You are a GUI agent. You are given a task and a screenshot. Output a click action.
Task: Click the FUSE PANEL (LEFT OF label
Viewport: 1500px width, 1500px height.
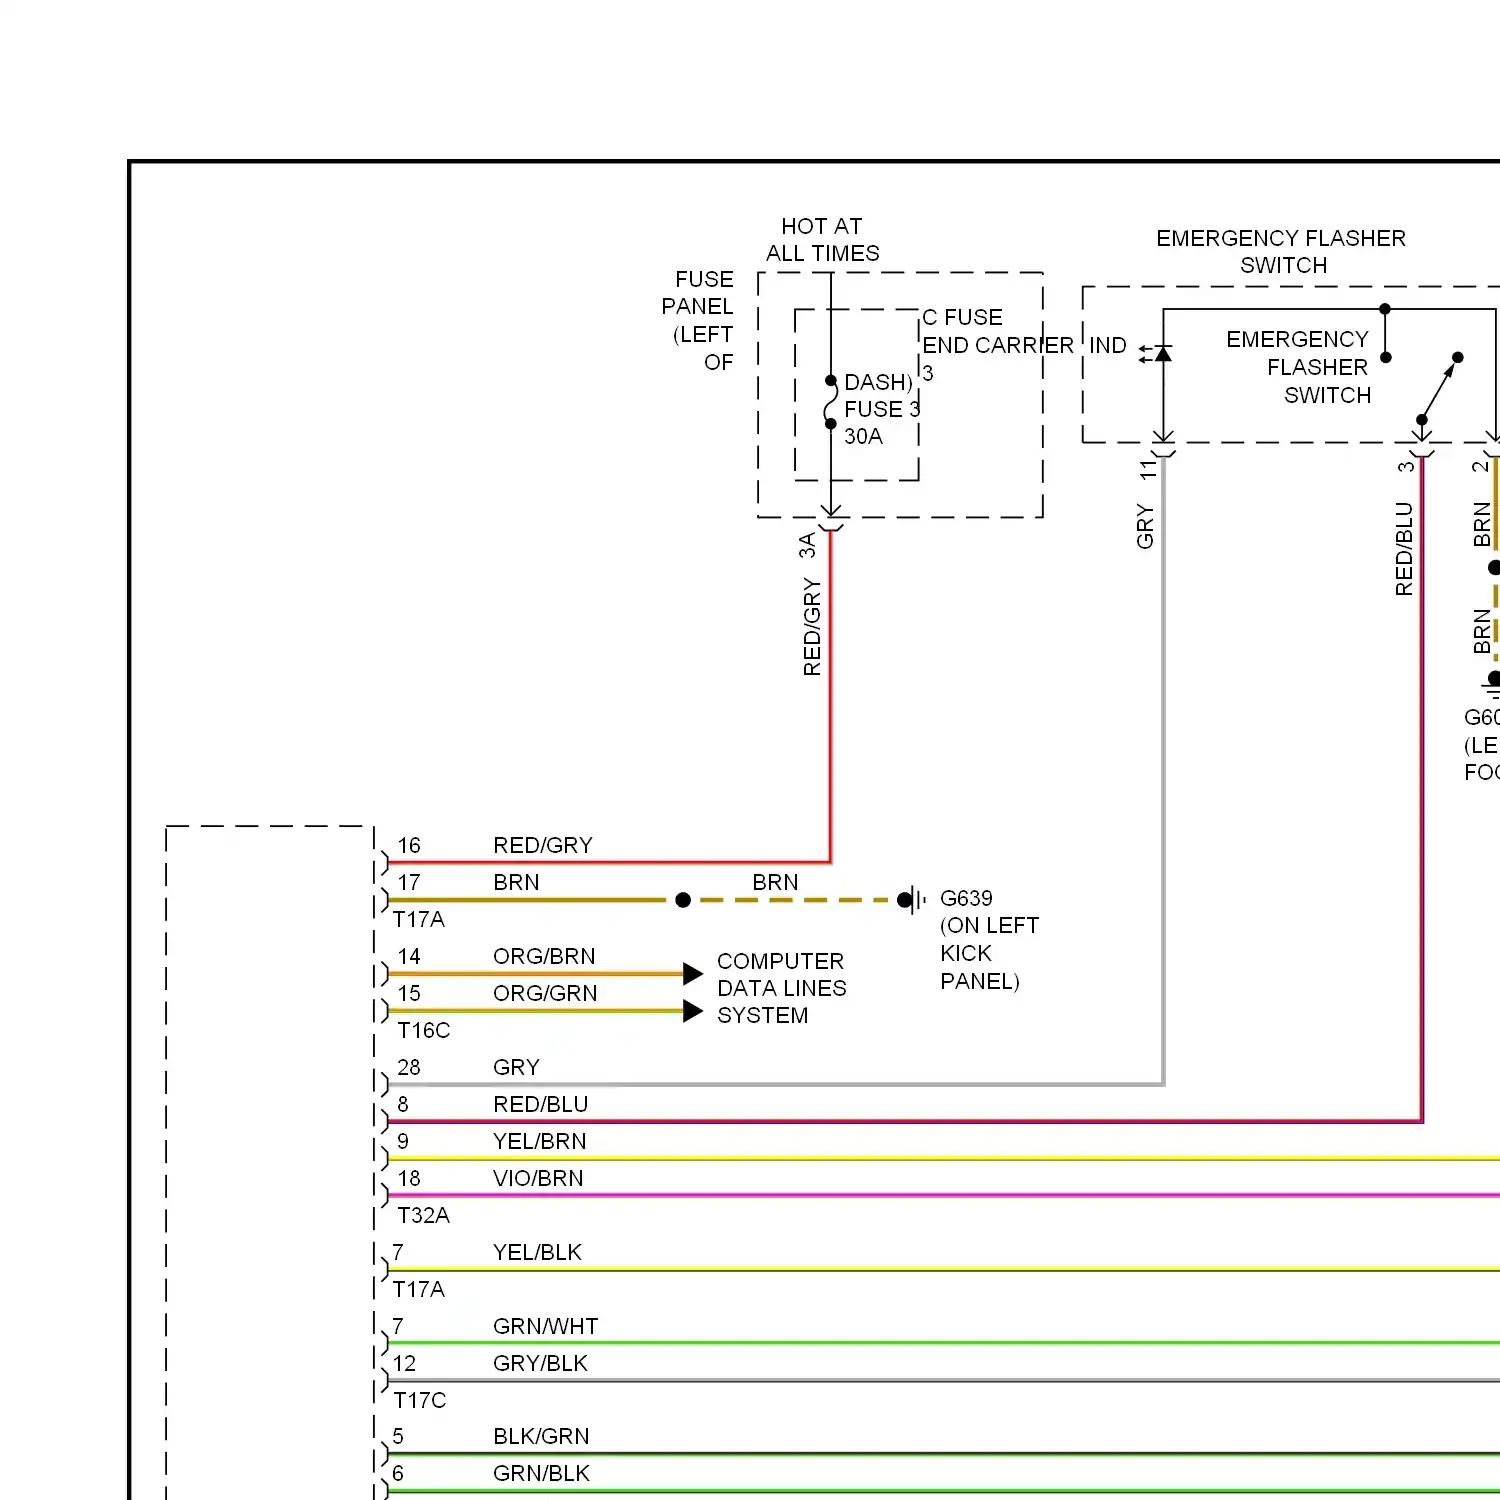click(698, 320)
